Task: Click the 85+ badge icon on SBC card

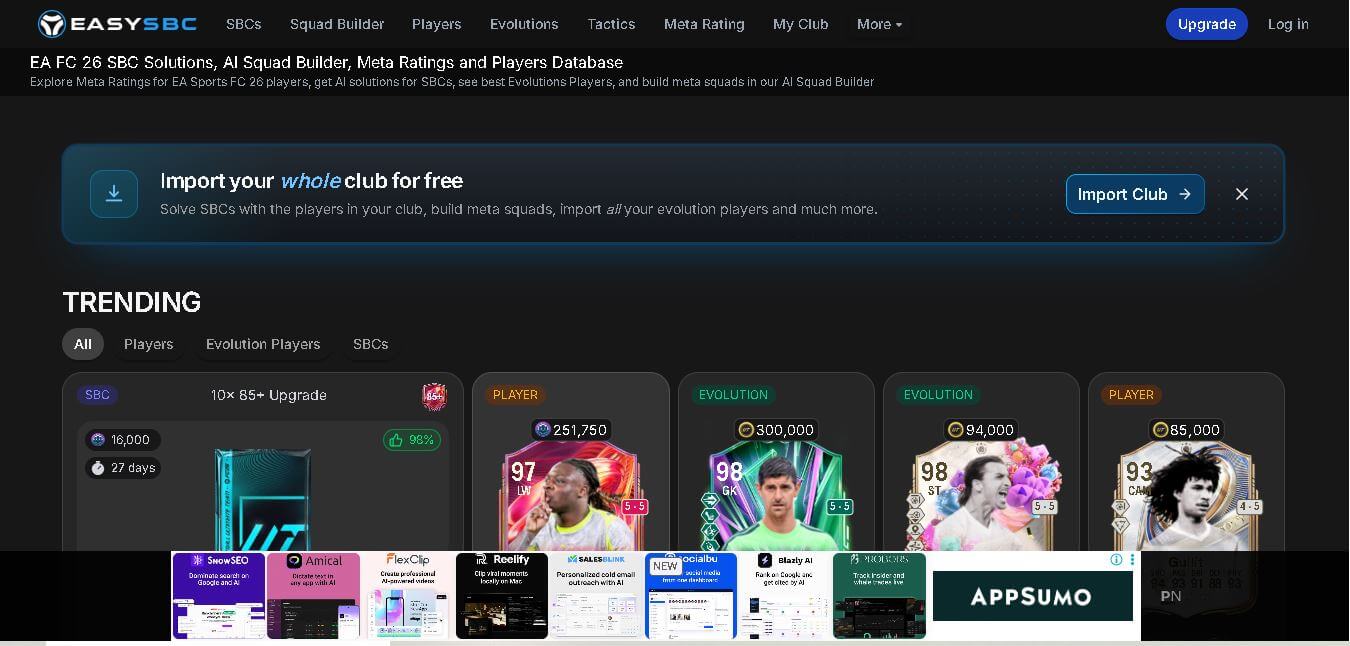Action: pos(434,397)
